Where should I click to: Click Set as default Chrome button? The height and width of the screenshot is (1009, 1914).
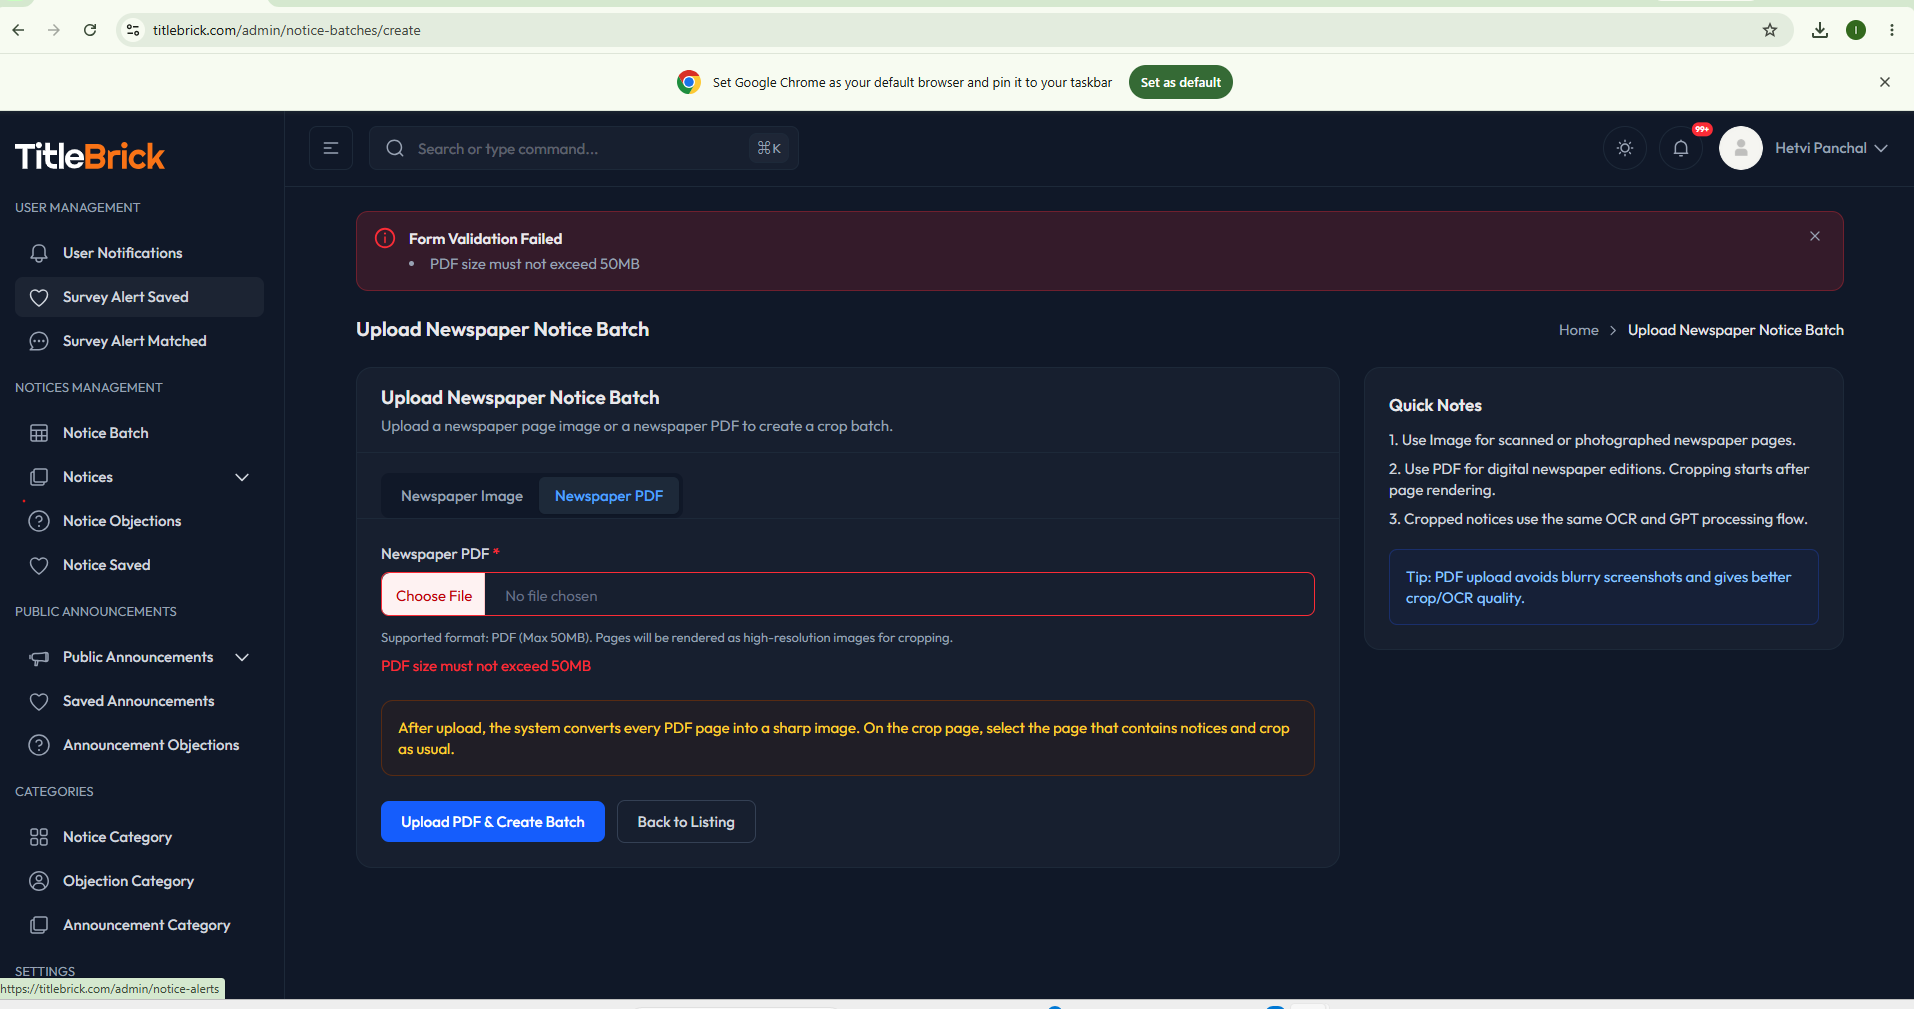point(1180,82)
